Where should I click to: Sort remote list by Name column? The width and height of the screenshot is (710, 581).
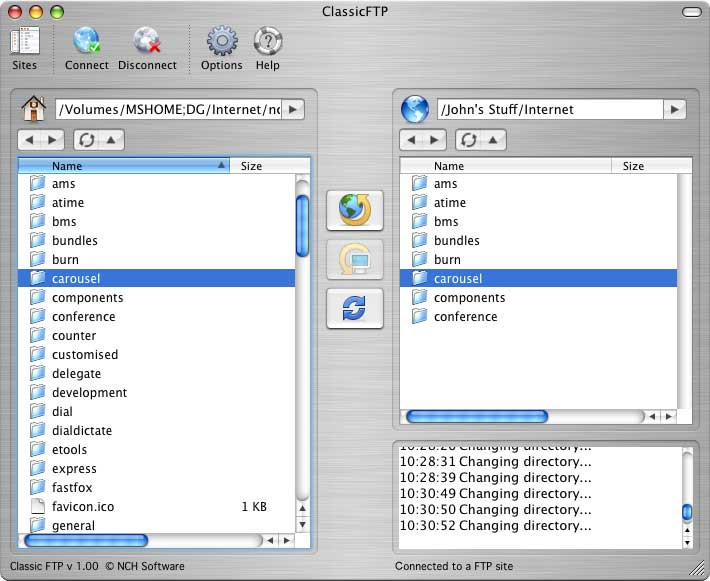click(506, 166)
